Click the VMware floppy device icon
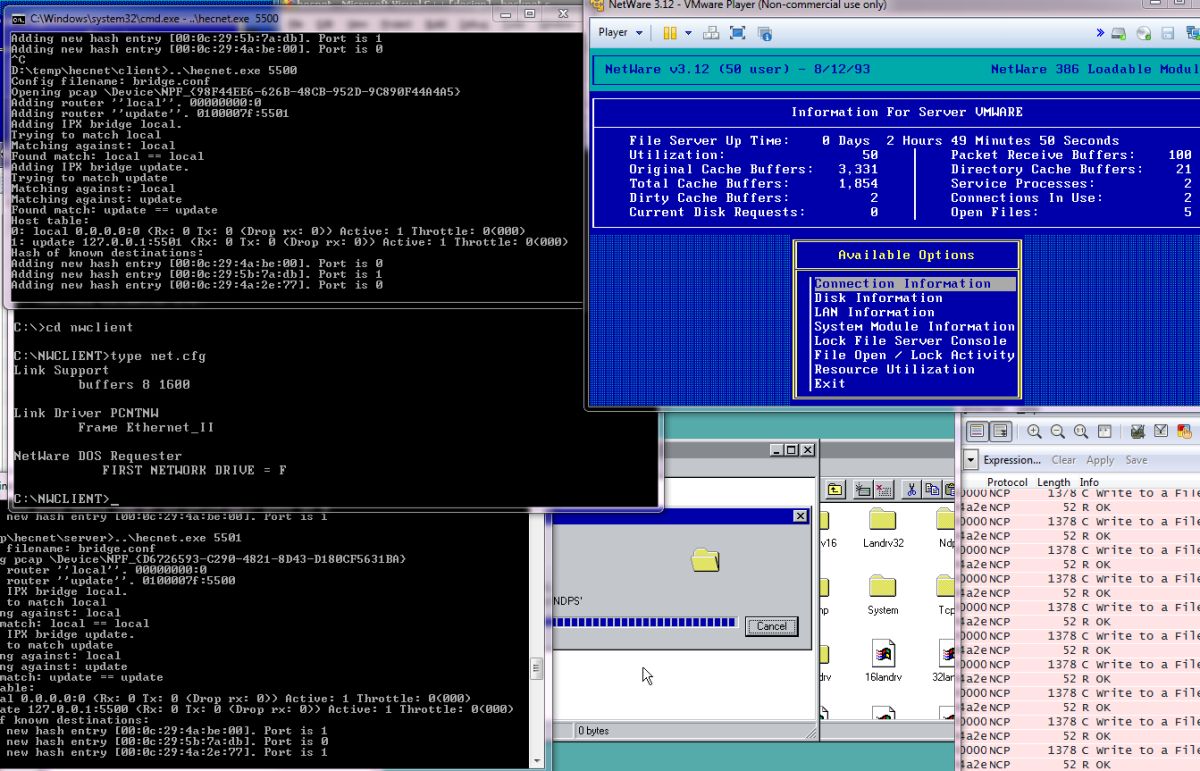1200x771 pixels. coord(1167,34)
